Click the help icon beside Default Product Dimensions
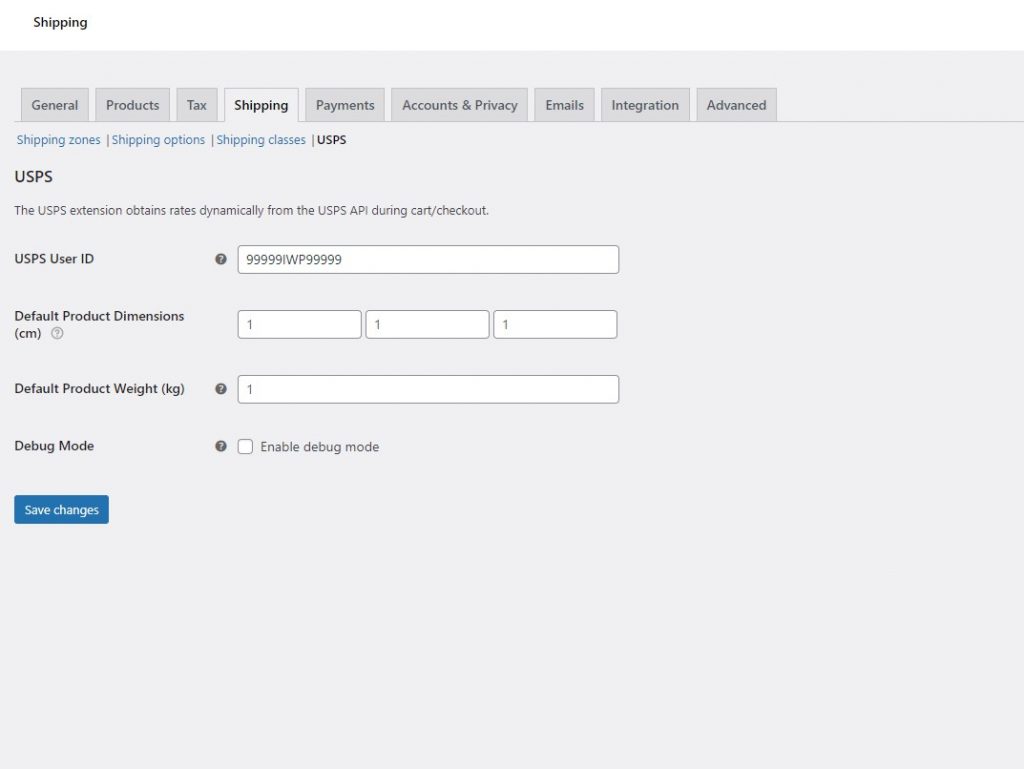The image size is (1024, 769). point(57,333)
